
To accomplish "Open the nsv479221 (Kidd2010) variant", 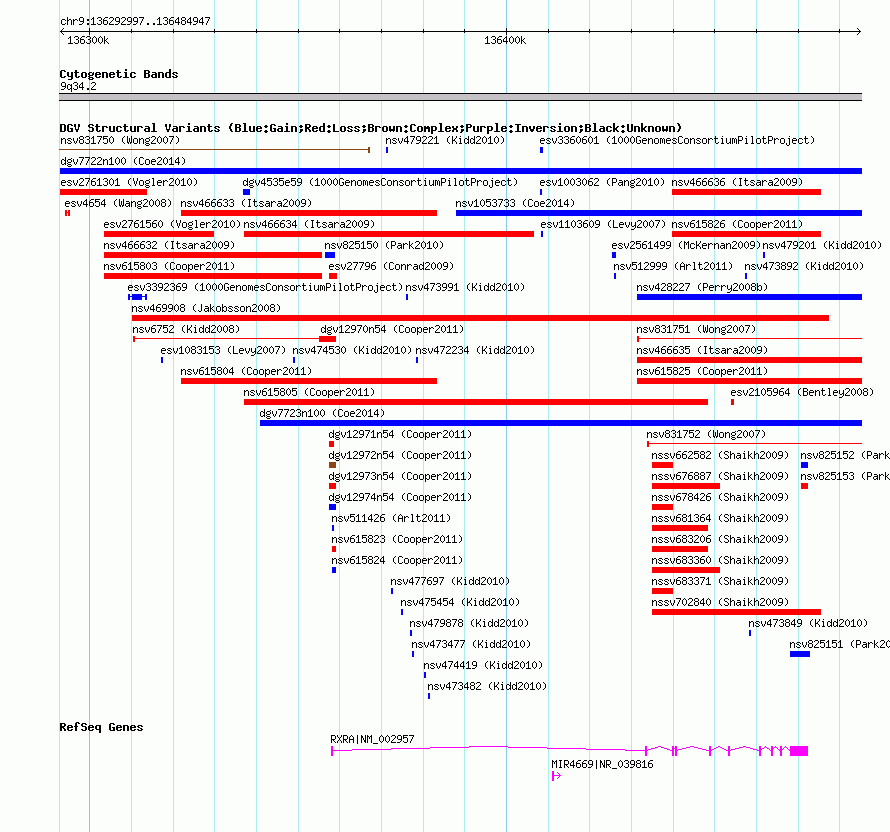I will tap(445, 140).
